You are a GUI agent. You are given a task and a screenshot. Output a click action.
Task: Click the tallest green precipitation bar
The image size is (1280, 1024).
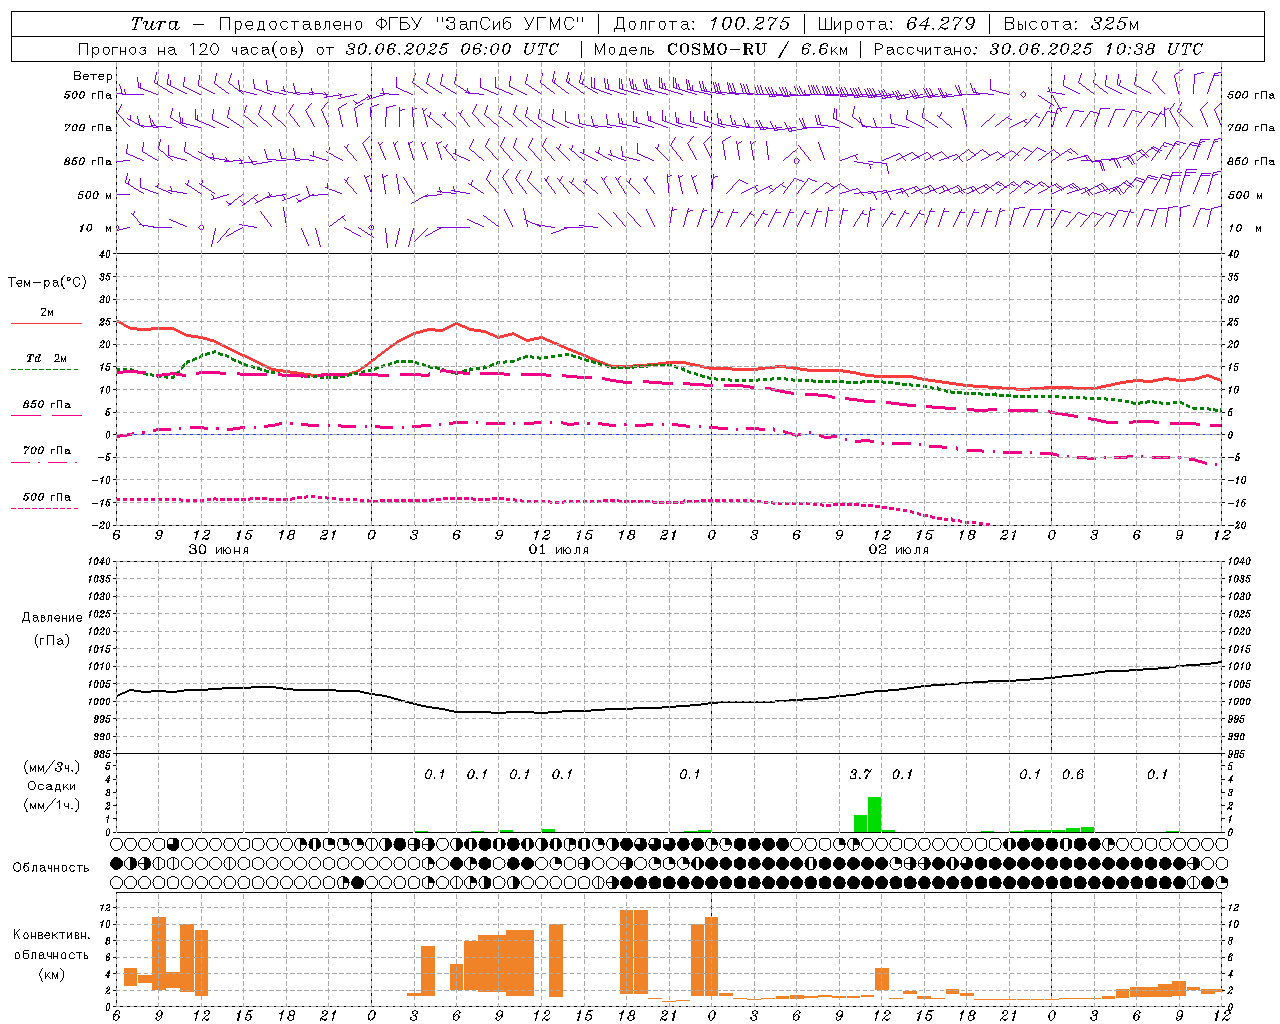click(x=874, y=814)
